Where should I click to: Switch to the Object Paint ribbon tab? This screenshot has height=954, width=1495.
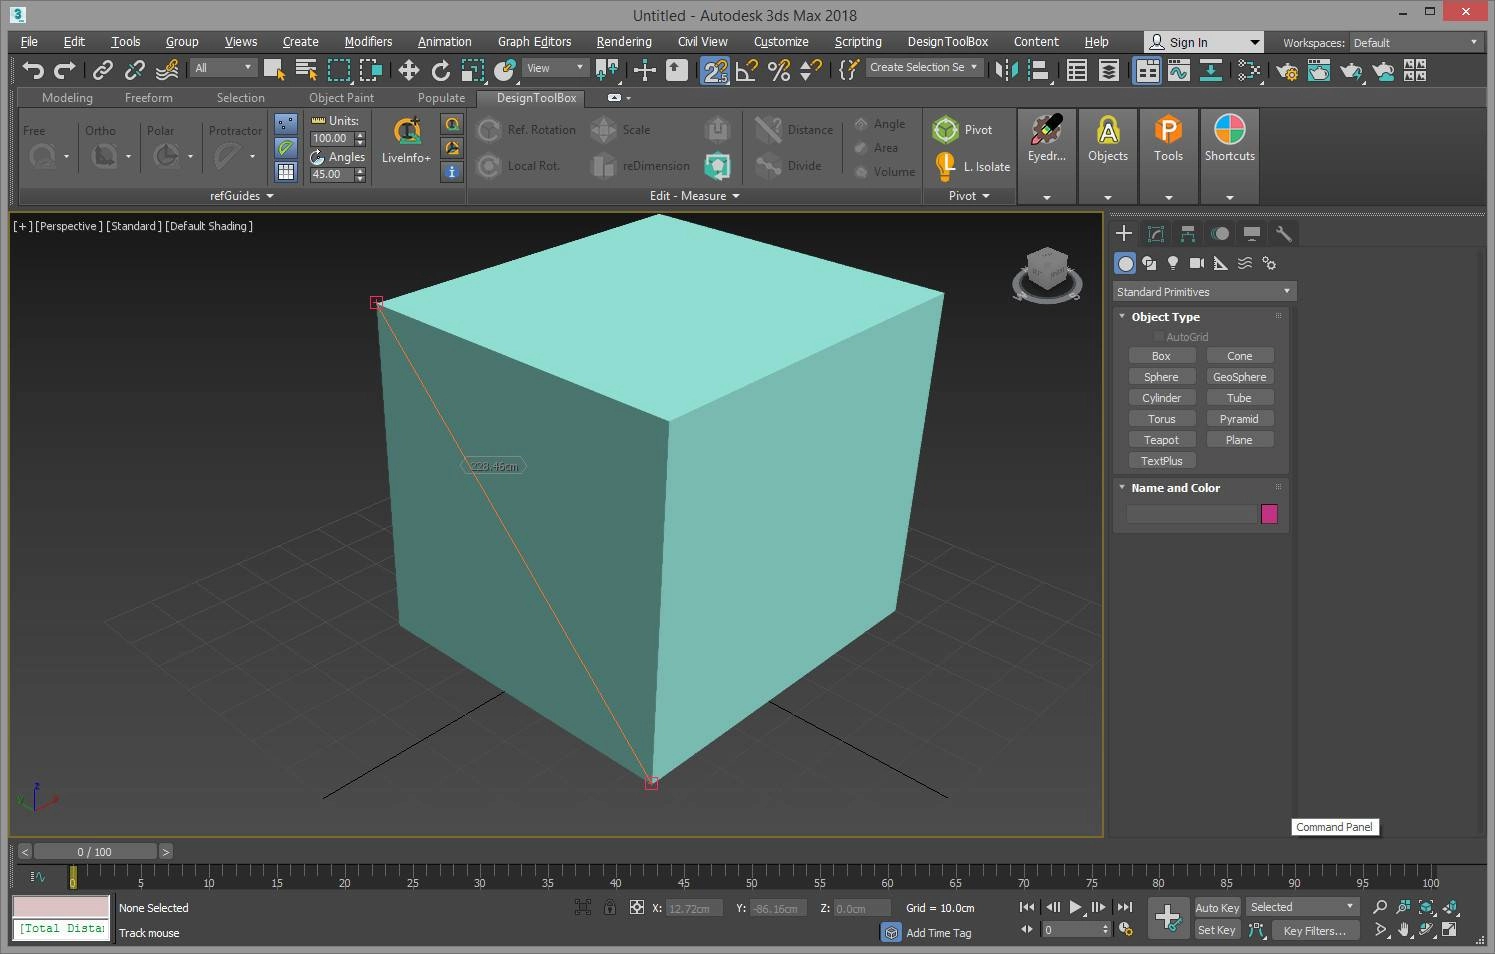pos(341,98)
